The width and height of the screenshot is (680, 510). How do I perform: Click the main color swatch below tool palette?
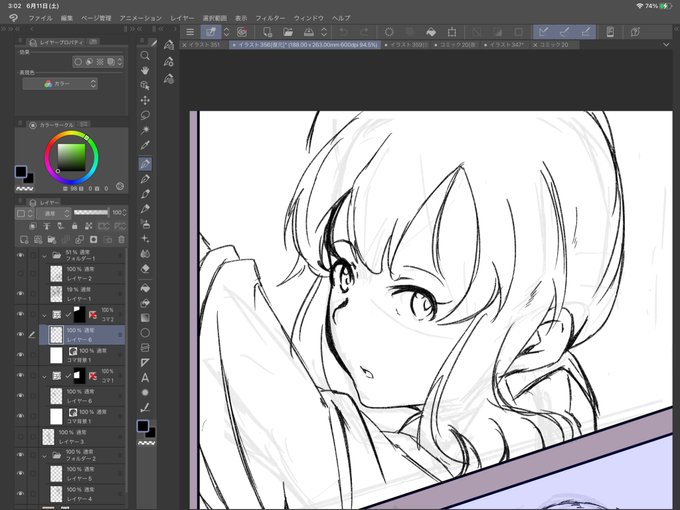pos(143,425)
